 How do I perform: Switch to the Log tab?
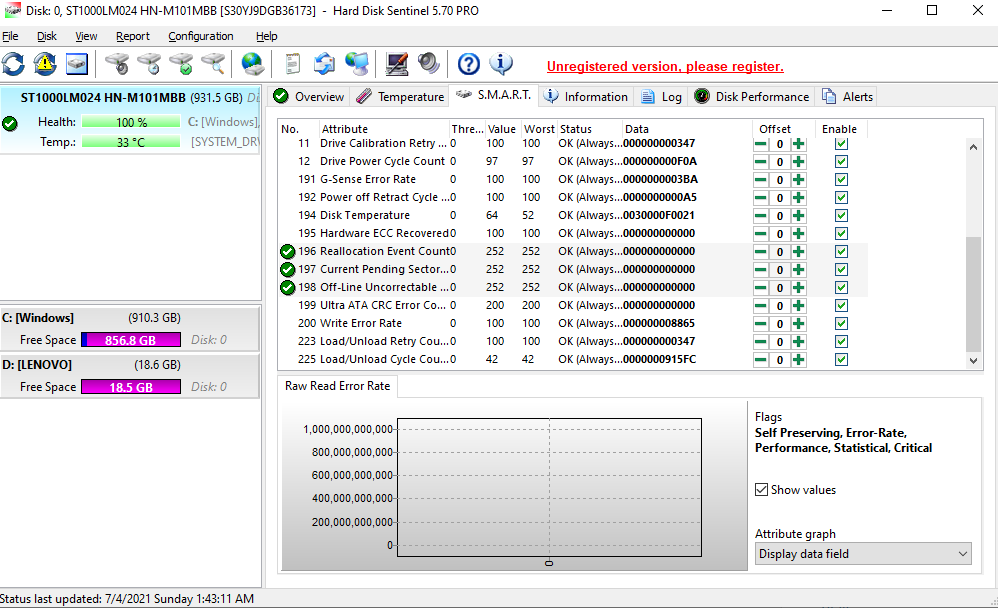point(661,97)
